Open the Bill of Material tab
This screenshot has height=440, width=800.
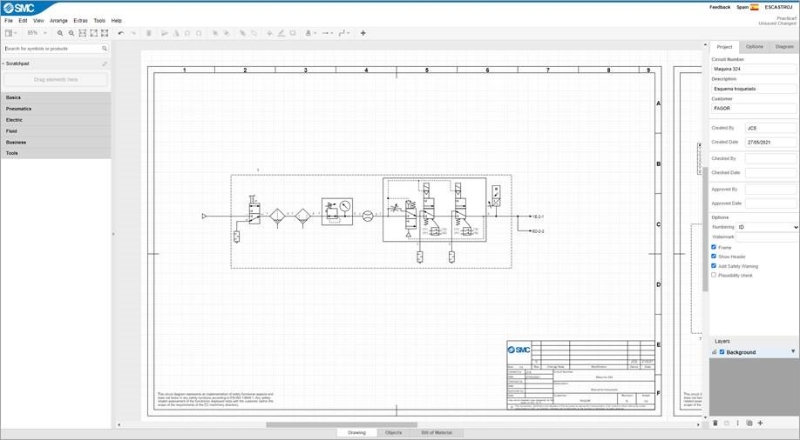(x=437, y=433)
